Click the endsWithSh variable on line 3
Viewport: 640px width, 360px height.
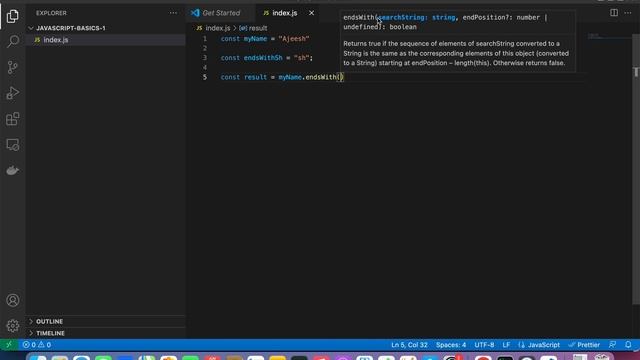pyautogui.click(x=263, y=58)
